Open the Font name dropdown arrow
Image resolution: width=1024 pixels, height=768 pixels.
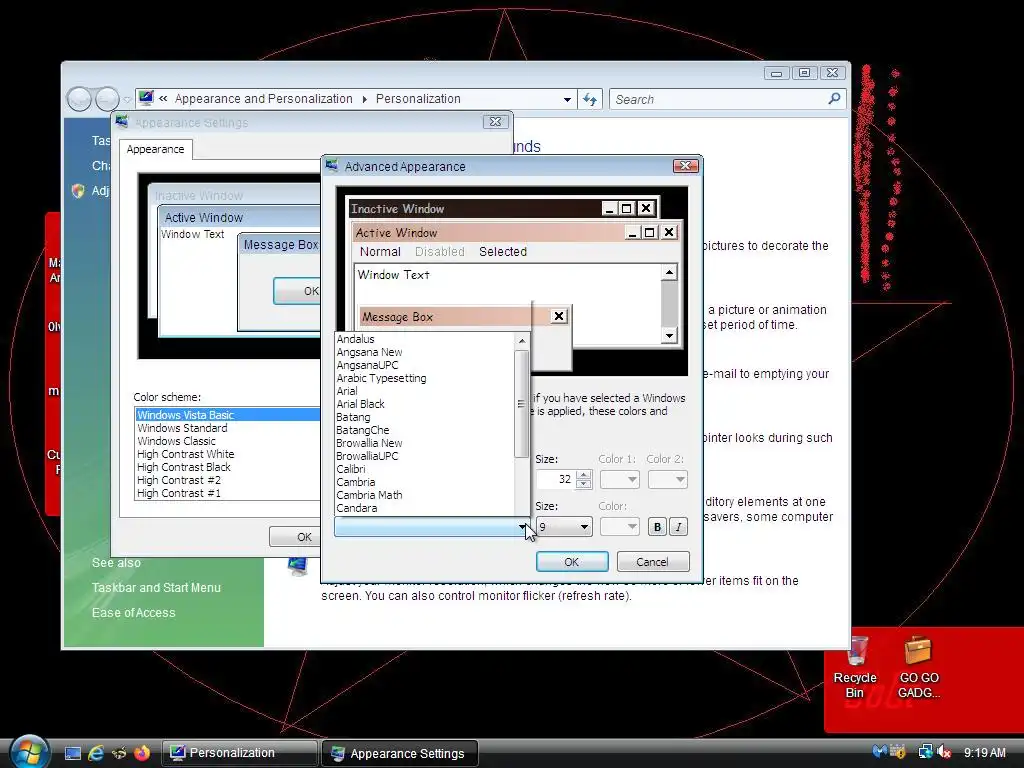(x=522, y=527)
